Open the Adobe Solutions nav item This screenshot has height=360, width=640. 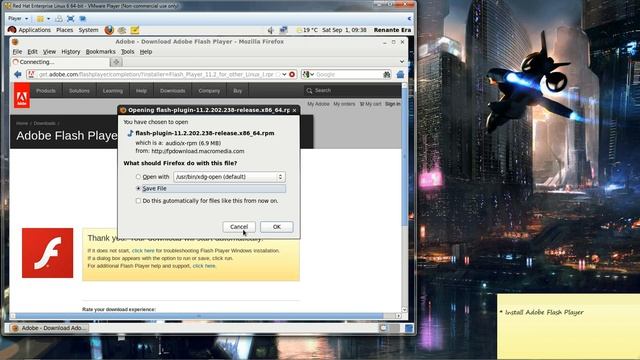(x=79, y=91)
